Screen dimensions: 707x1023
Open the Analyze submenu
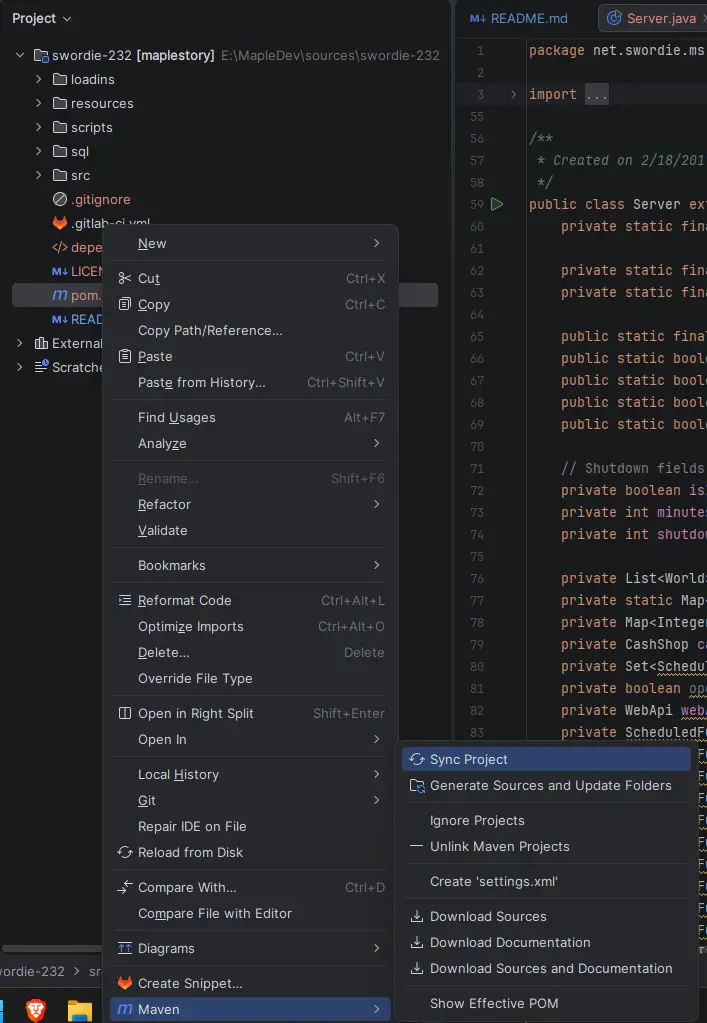pos(251,444)
